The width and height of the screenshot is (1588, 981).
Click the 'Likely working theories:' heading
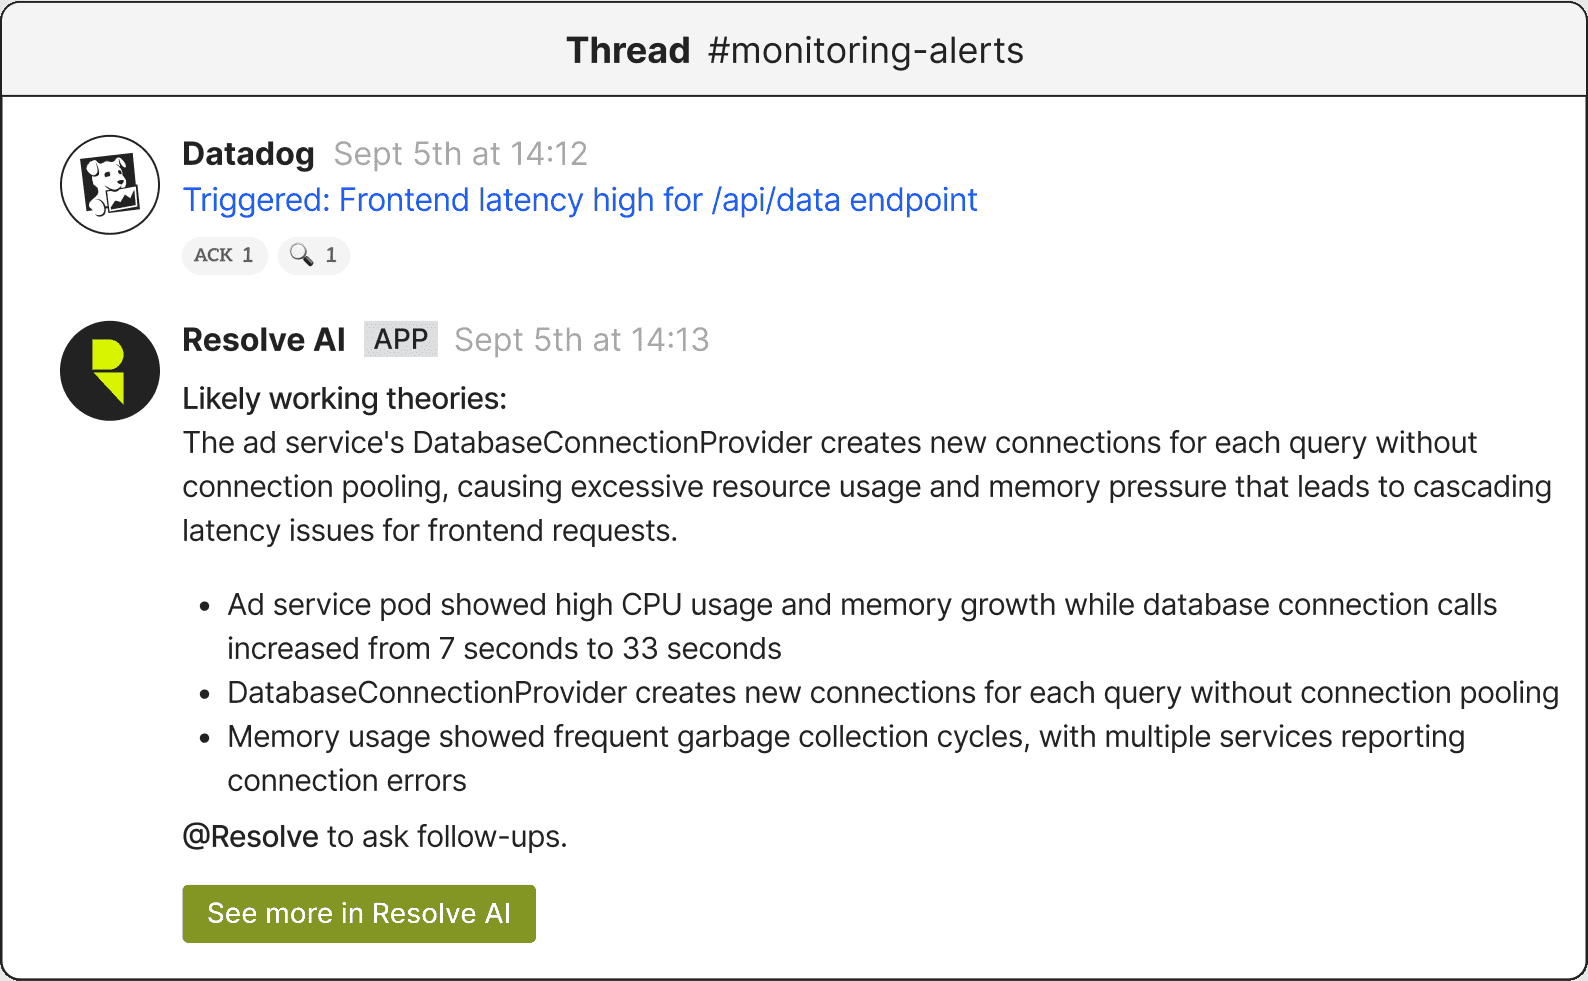point(344,399)
